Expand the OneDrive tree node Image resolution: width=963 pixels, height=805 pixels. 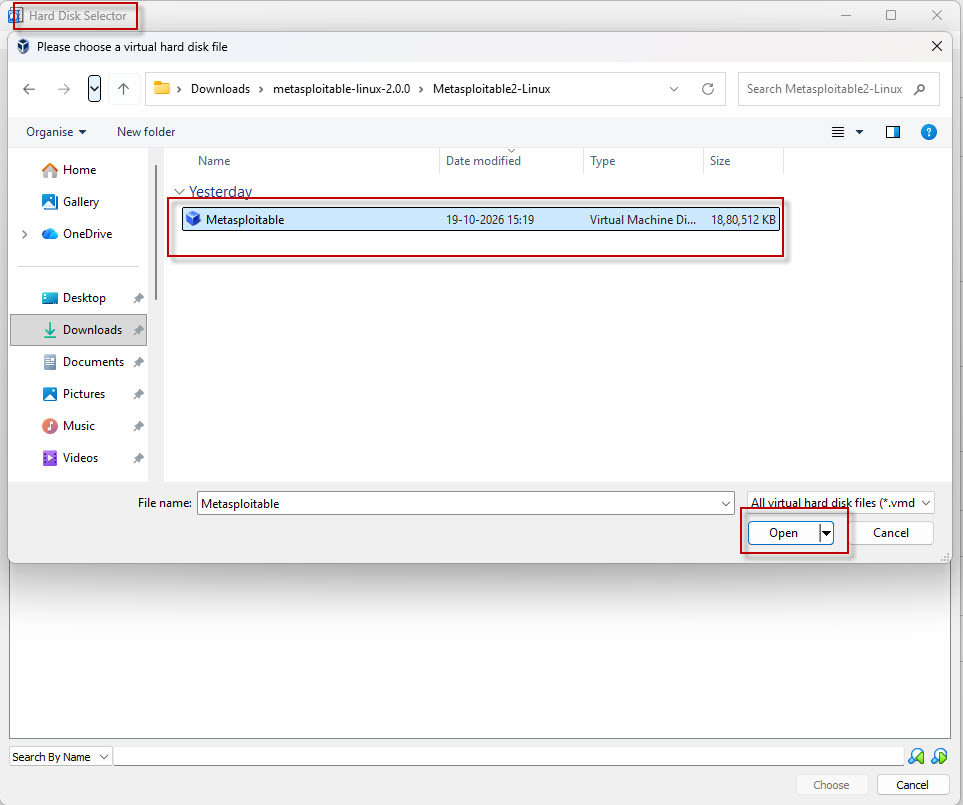point(25,234)
